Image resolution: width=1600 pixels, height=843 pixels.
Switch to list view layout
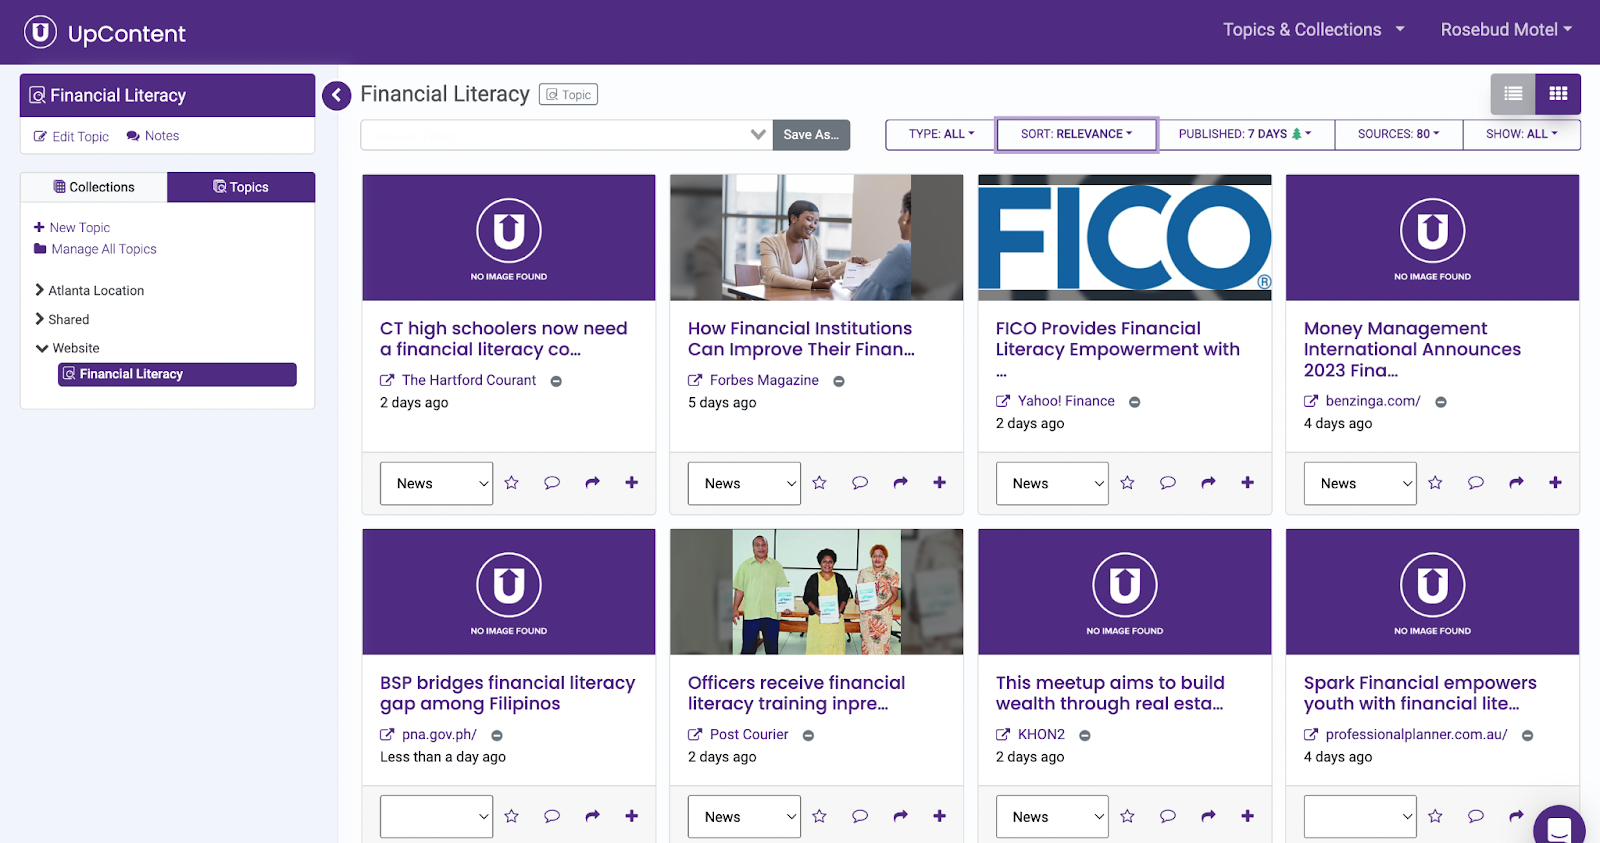pyautogui.click(x=1513, y=94)
